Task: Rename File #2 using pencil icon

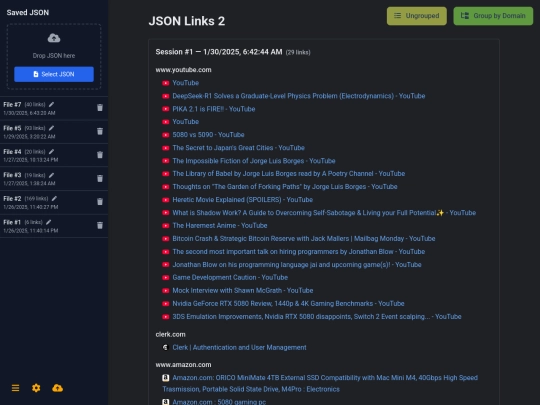Action: [x=54, y=198]
